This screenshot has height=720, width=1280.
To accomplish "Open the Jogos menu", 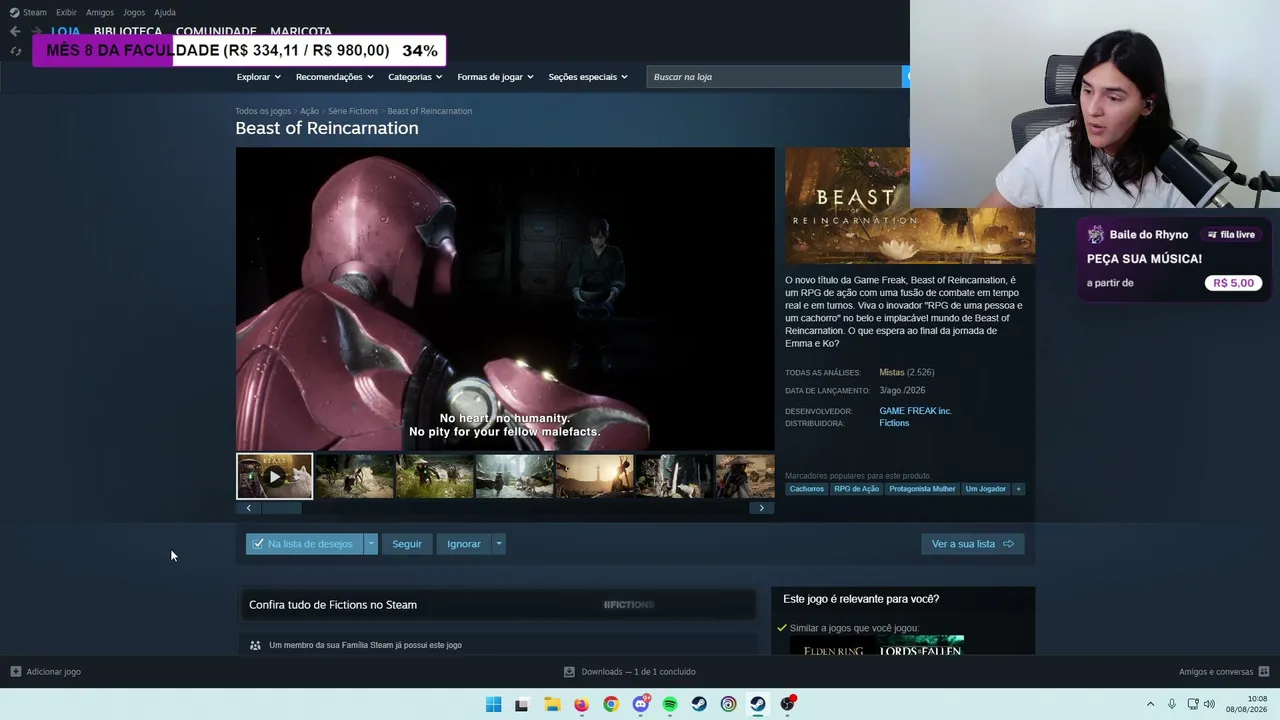I will click(x=134, y=12).
